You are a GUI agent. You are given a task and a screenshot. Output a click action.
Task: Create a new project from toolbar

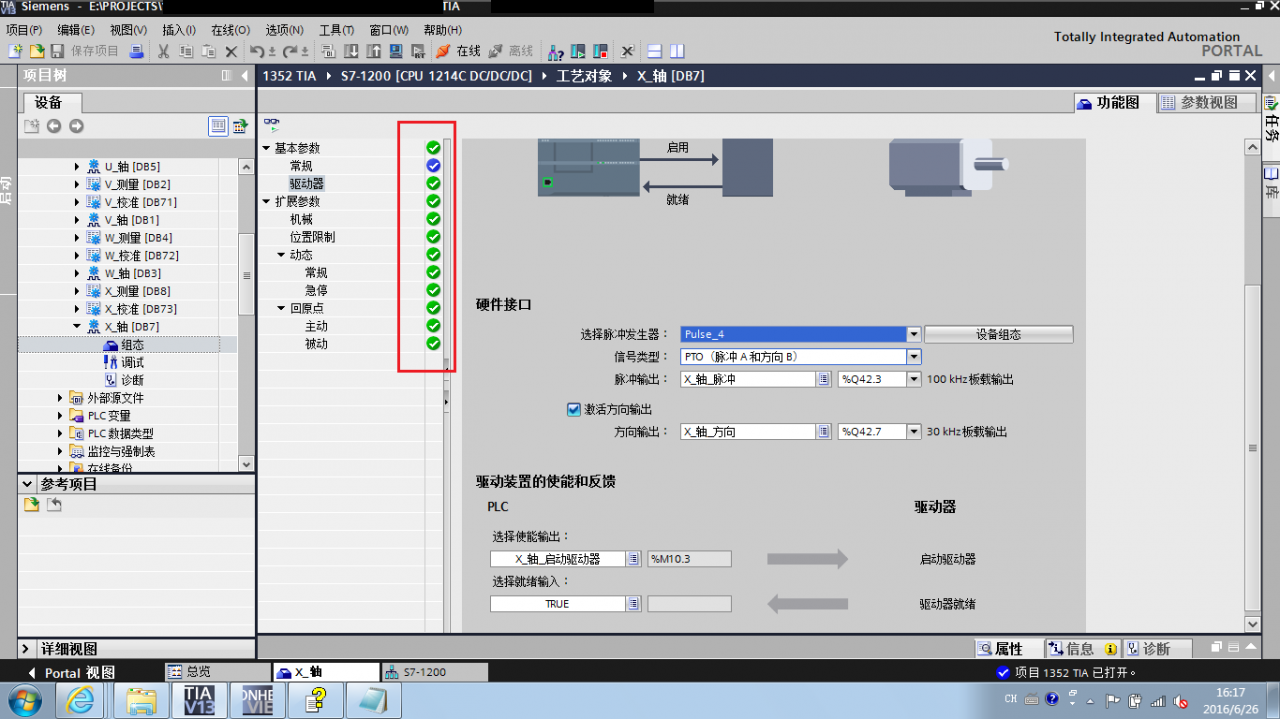pyautogui.click(x=15, y=51)
